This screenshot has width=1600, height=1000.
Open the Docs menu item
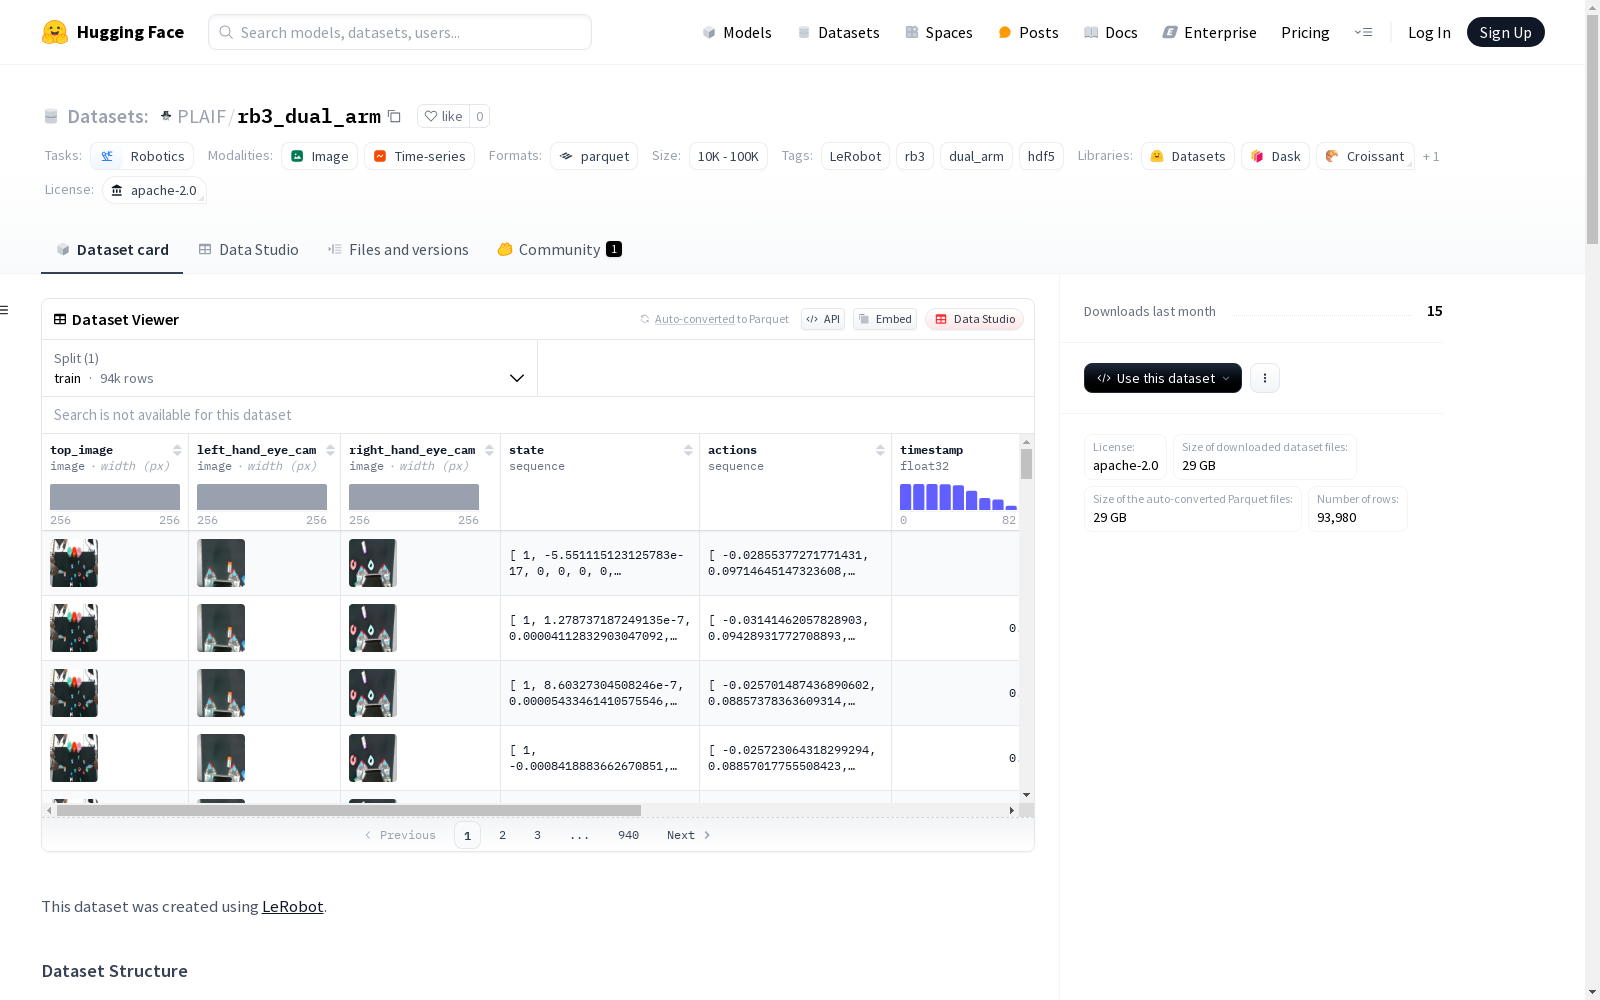[1111, 32]
